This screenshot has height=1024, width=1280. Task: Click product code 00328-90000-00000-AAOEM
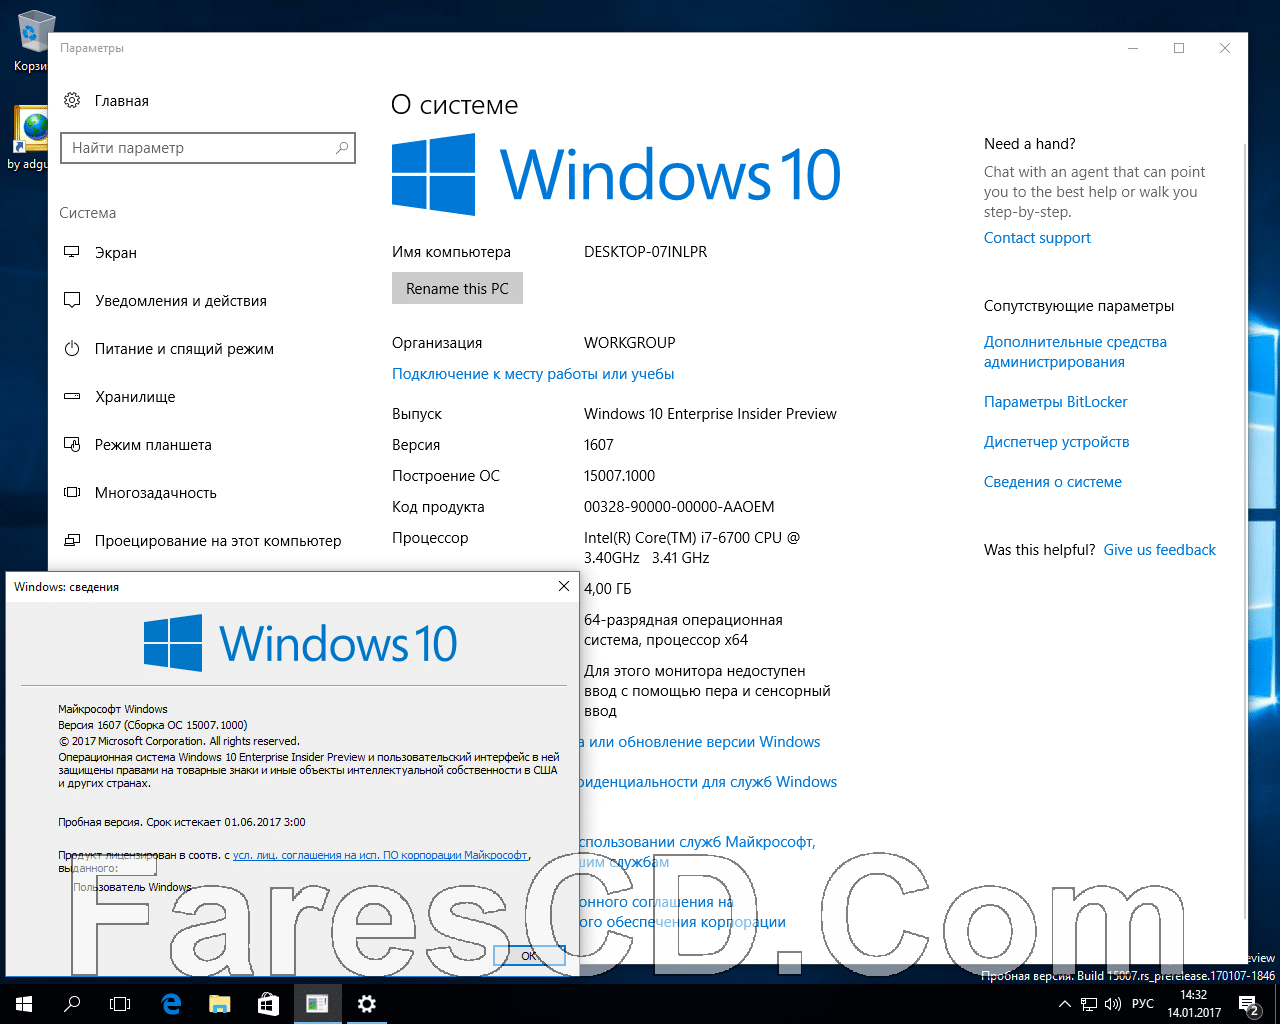[x=679, y=507]
